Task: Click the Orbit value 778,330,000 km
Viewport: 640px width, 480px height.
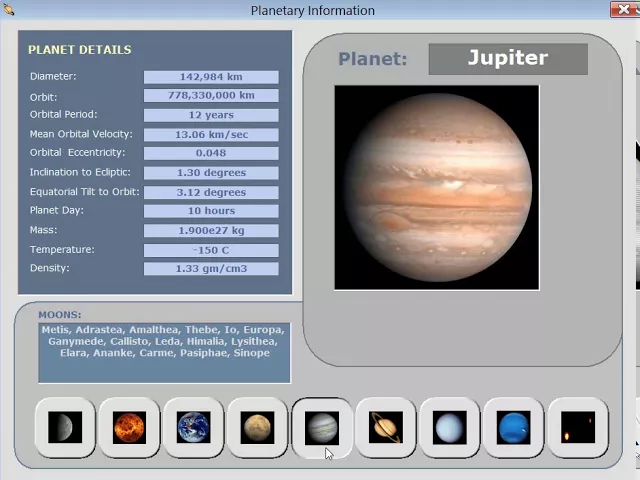Action: coord(211,96)
